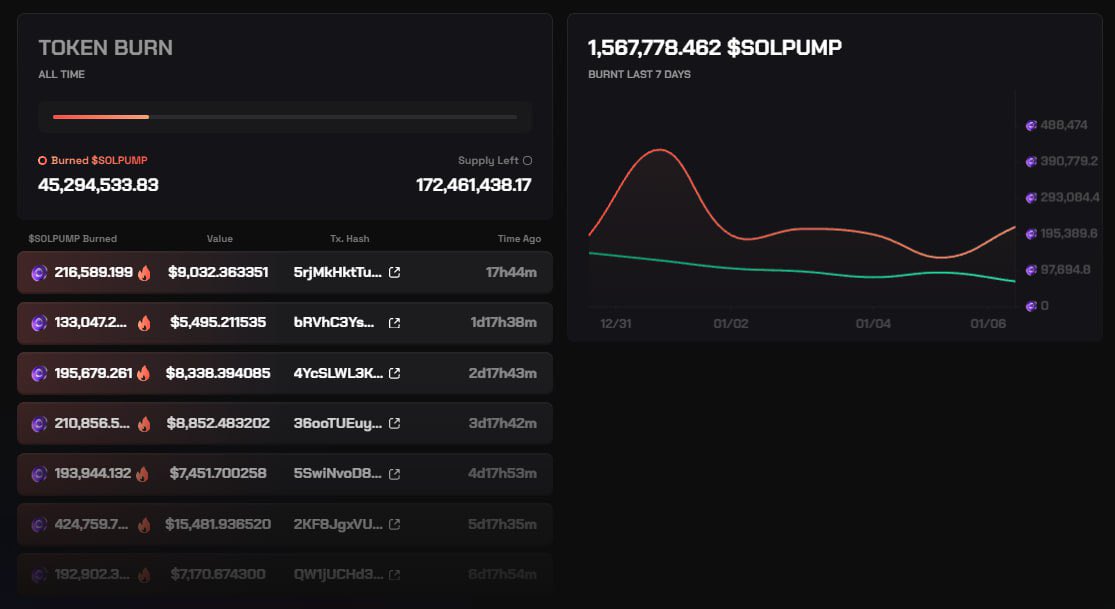Click flame icon beside 193,944.132 burn
The width and height of the screenshot is (1115, 609).
144,473
